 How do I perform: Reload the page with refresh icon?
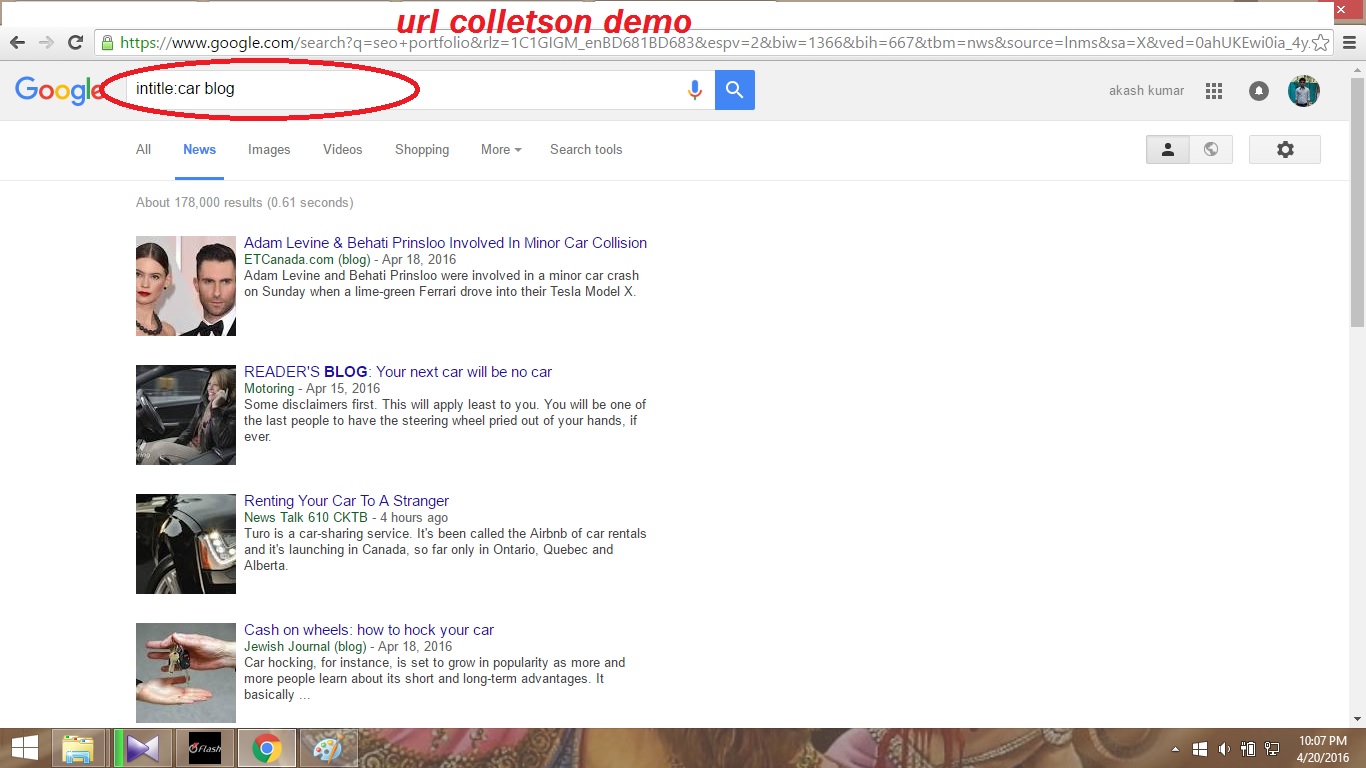pyautogui.click(x=75, y=42)
